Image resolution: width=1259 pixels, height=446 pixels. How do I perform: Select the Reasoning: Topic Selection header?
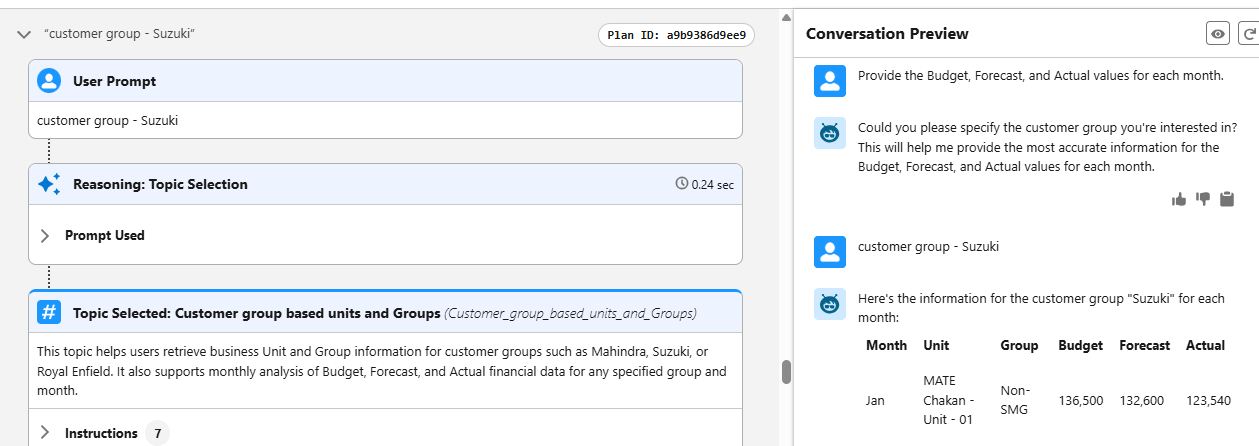(160, 184)
